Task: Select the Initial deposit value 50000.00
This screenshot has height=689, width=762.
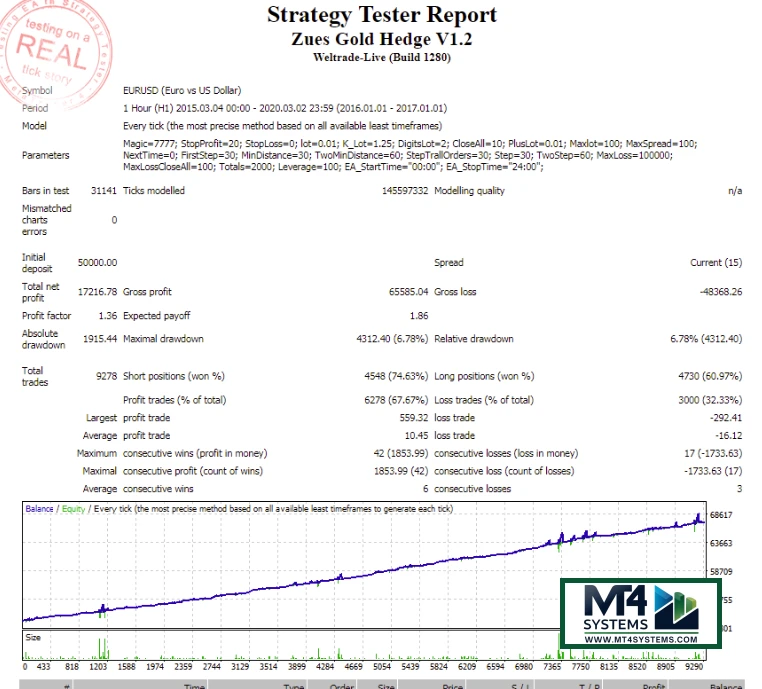Action: tap(97, 262)
